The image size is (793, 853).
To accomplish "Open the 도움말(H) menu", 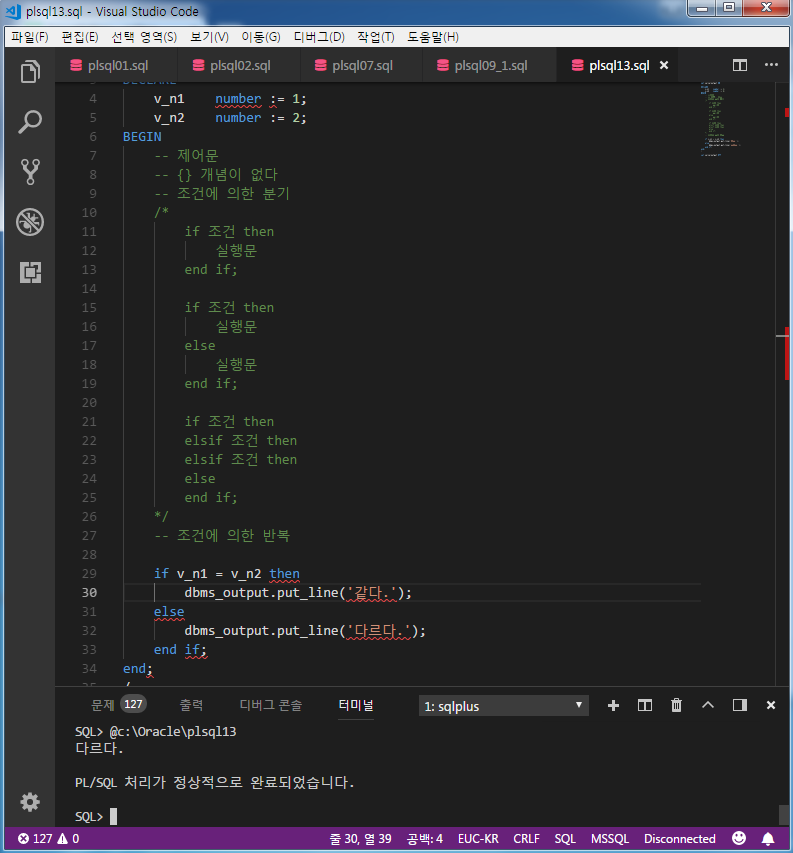I will point(433,37).
